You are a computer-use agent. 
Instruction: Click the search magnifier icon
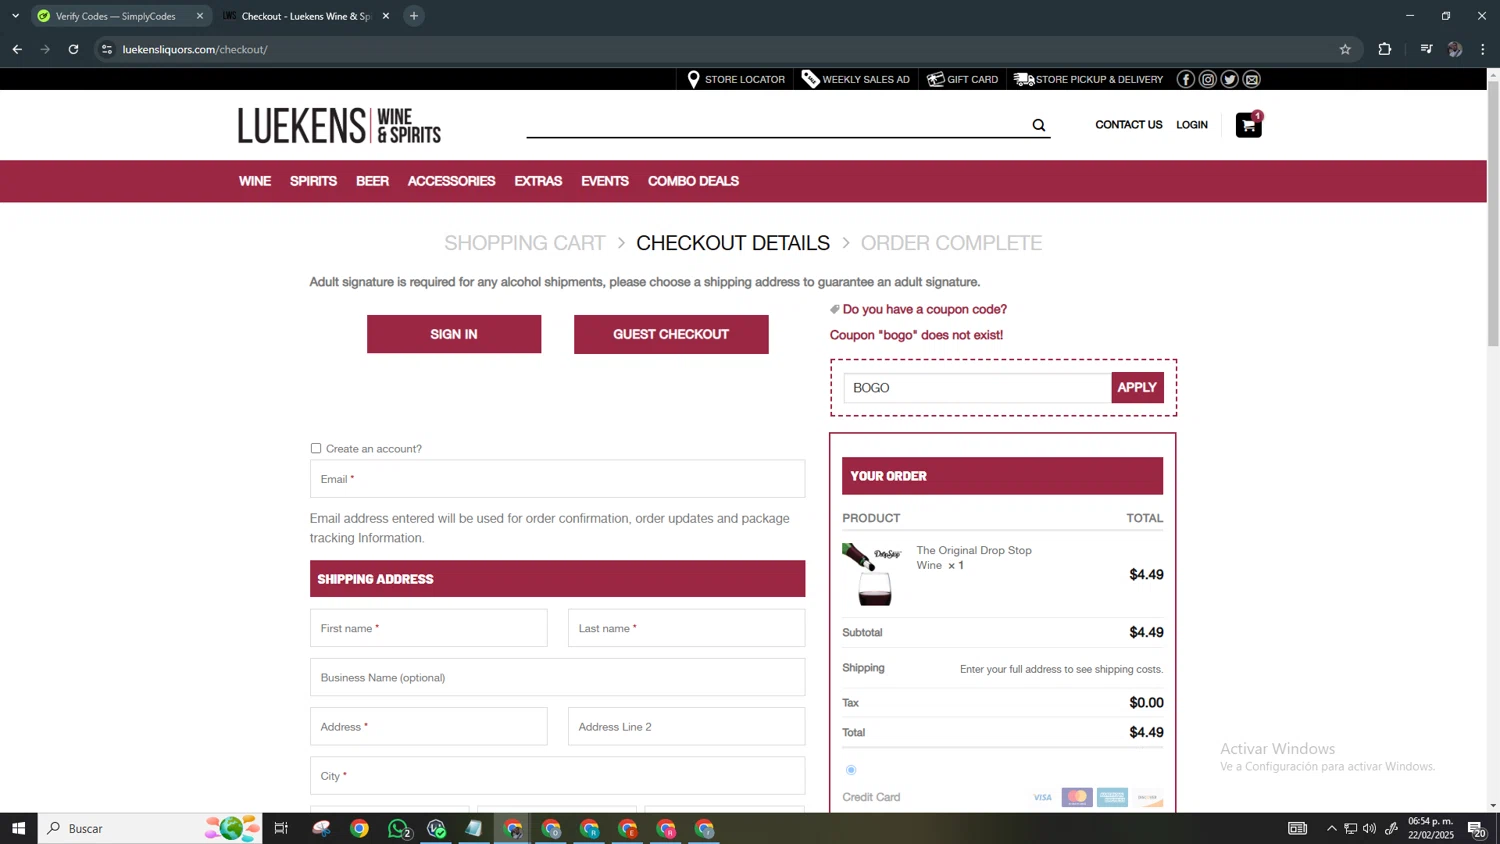pyautogui.click(x=1039, y=125)
